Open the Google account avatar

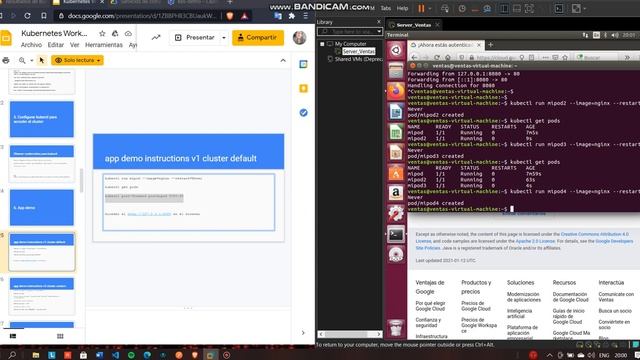[300, 38]
